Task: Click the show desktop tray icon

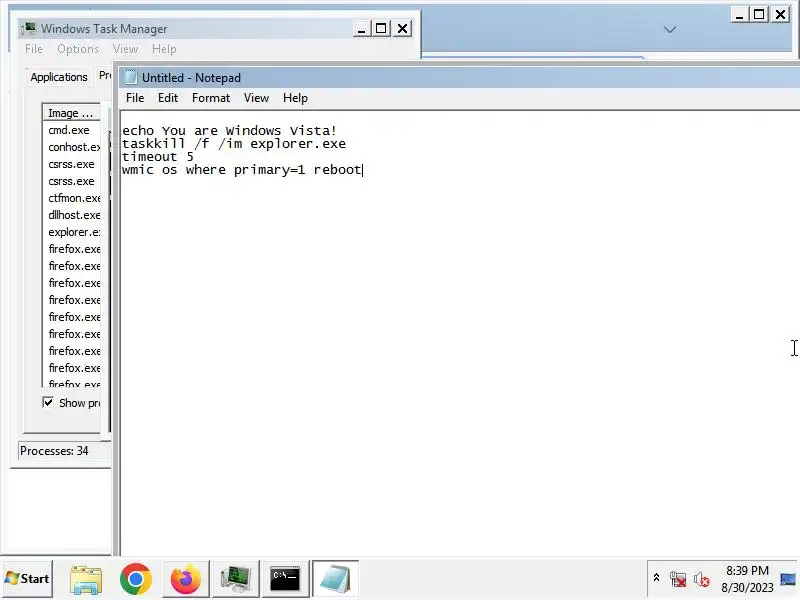Action: [788, 579]
